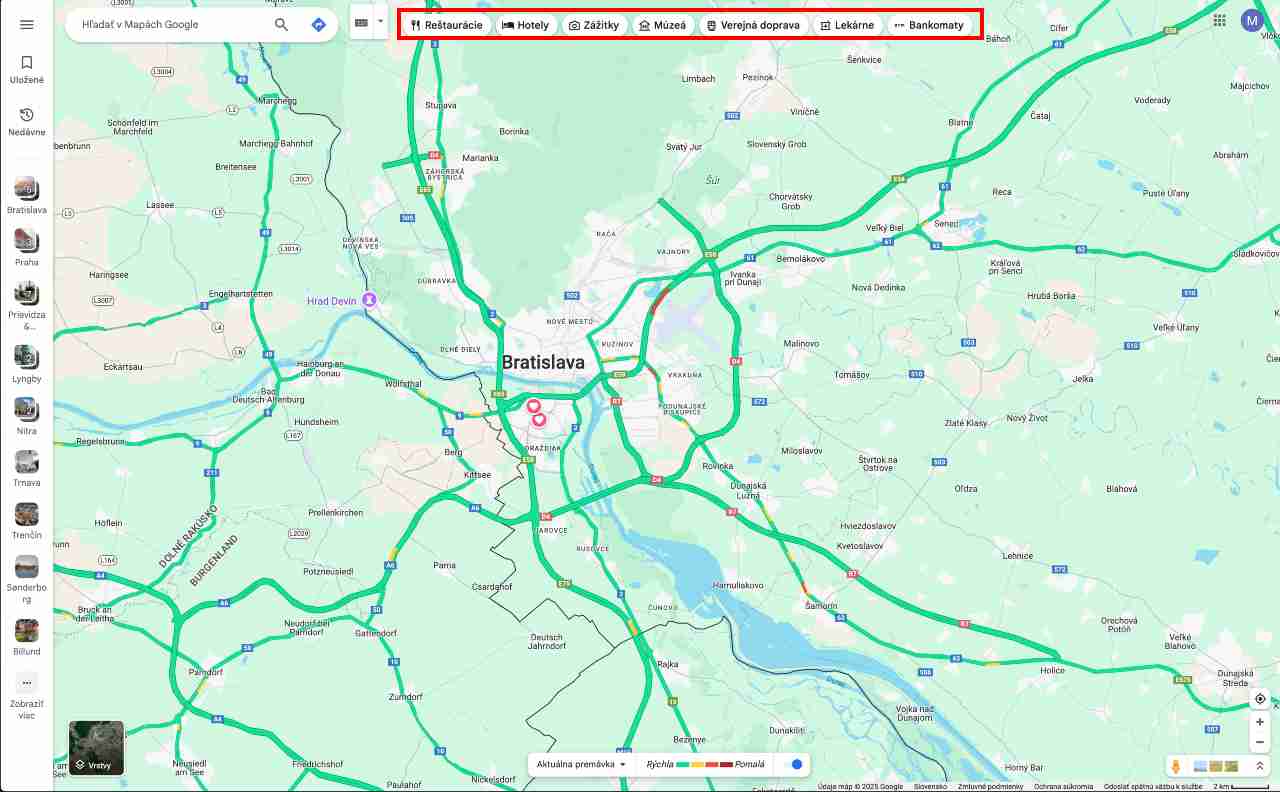
Task: Show your current location on map
Action: [x=1260, y=699]
